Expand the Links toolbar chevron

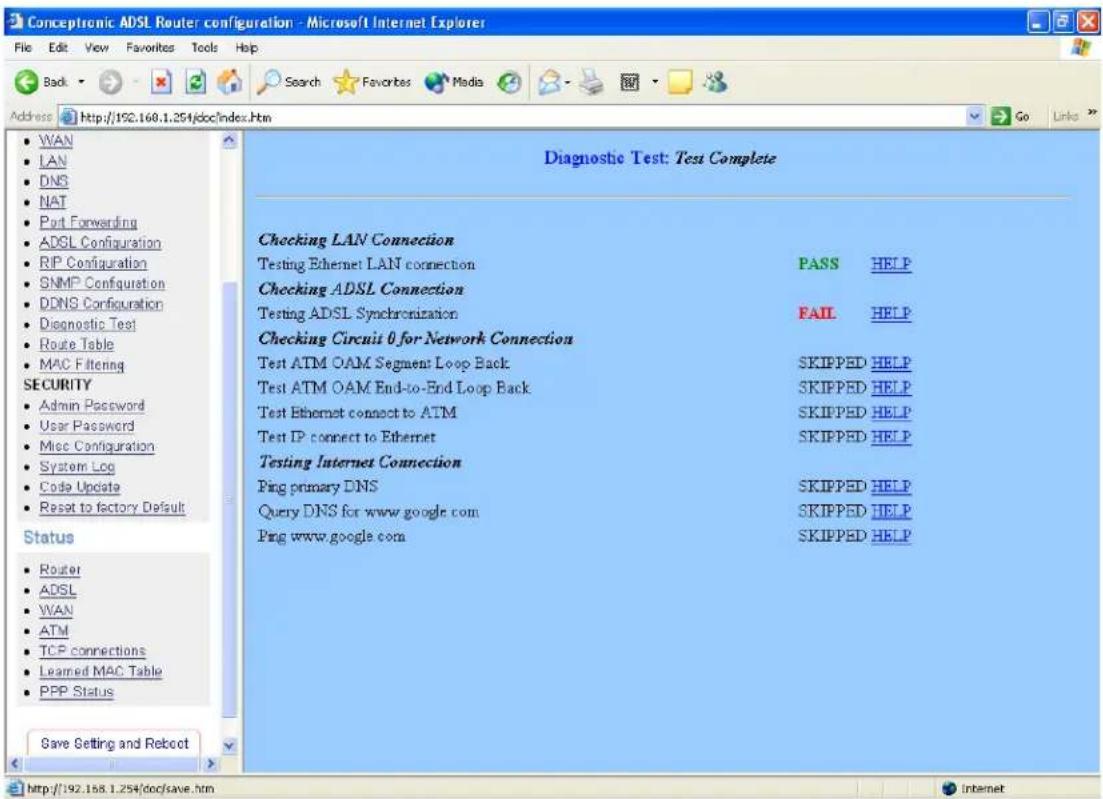tap(1092, 114)
